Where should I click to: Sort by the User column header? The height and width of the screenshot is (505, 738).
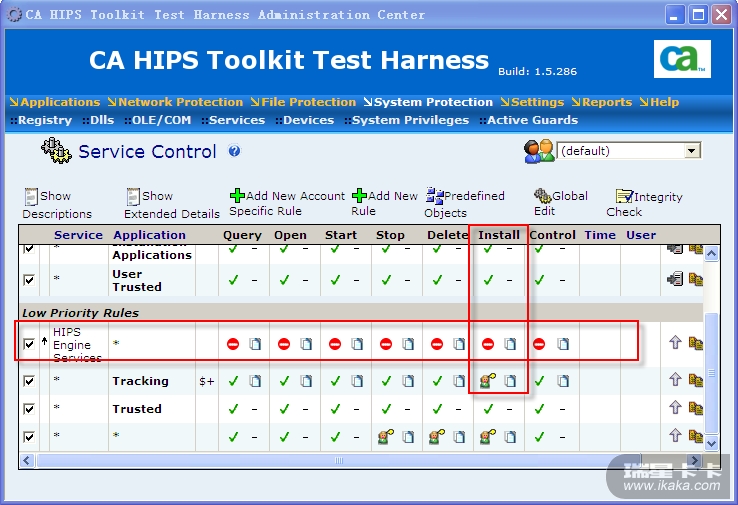[x=641, y=235]
